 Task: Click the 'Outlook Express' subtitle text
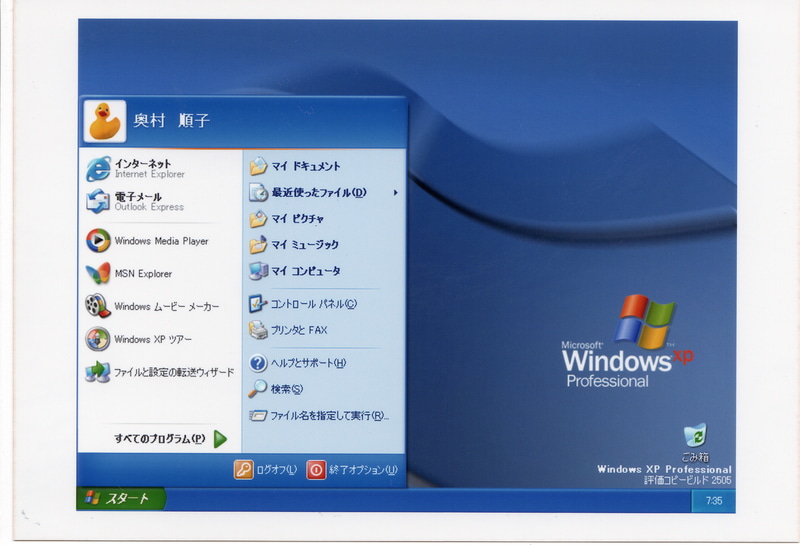pyautogui.click(x=149, y=207)
